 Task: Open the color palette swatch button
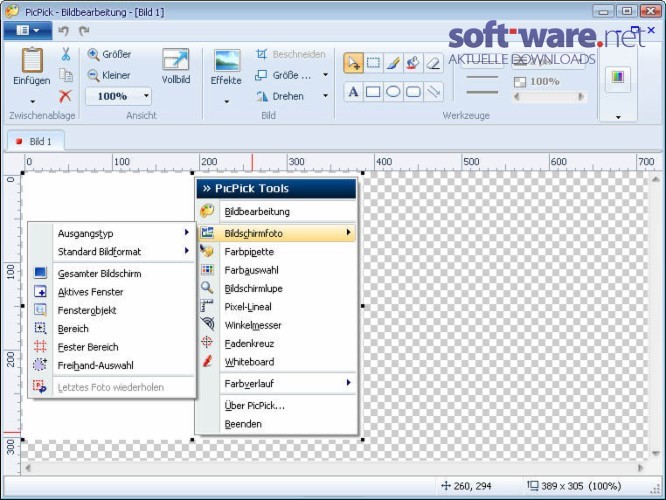click(x=618, y=79)
